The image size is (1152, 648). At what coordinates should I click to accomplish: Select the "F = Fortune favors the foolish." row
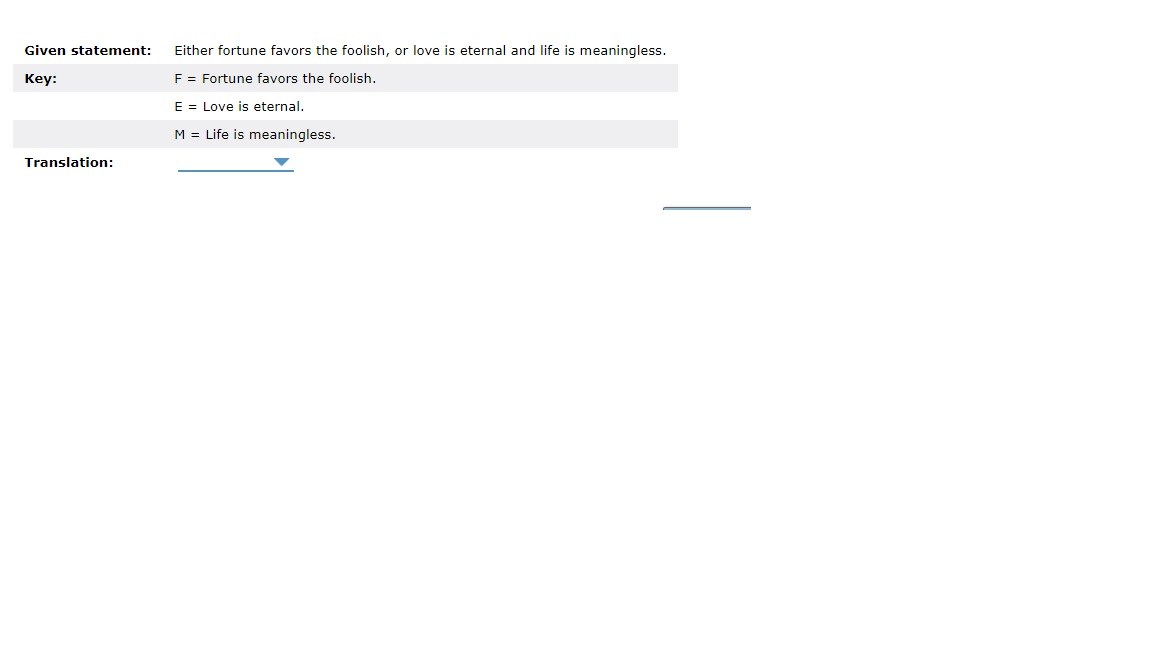coord(345,78)
